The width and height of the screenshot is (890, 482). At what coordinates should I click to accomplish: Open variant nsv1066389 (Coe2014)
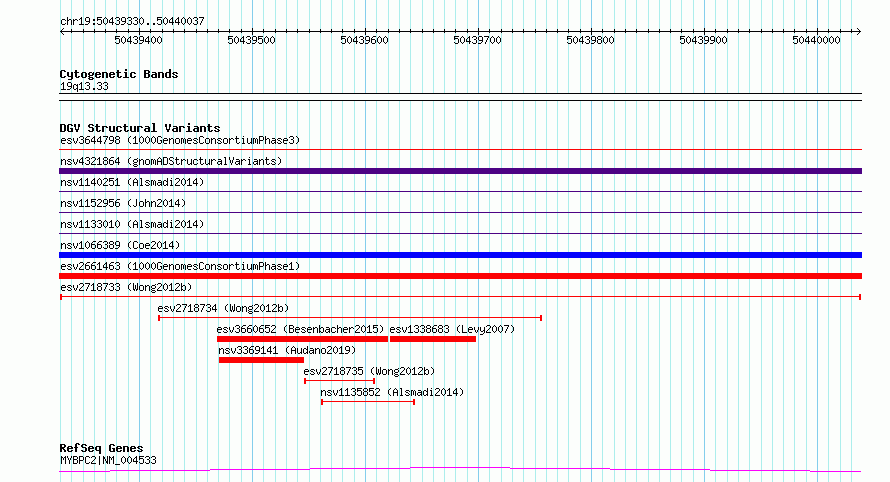[120, 245]
